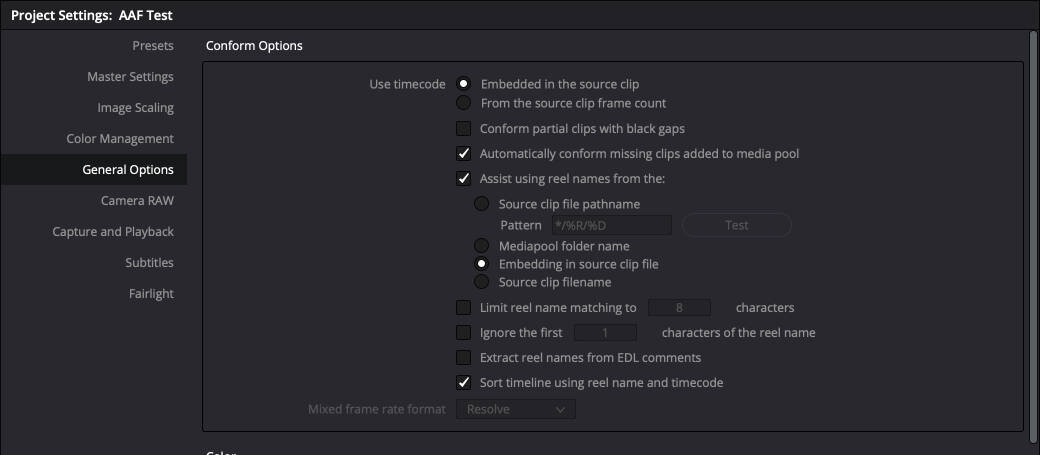Viewport: 1040px width, 455px height.
Task: Enable conform partial clips with black gaps
Action: pos(463,128)
